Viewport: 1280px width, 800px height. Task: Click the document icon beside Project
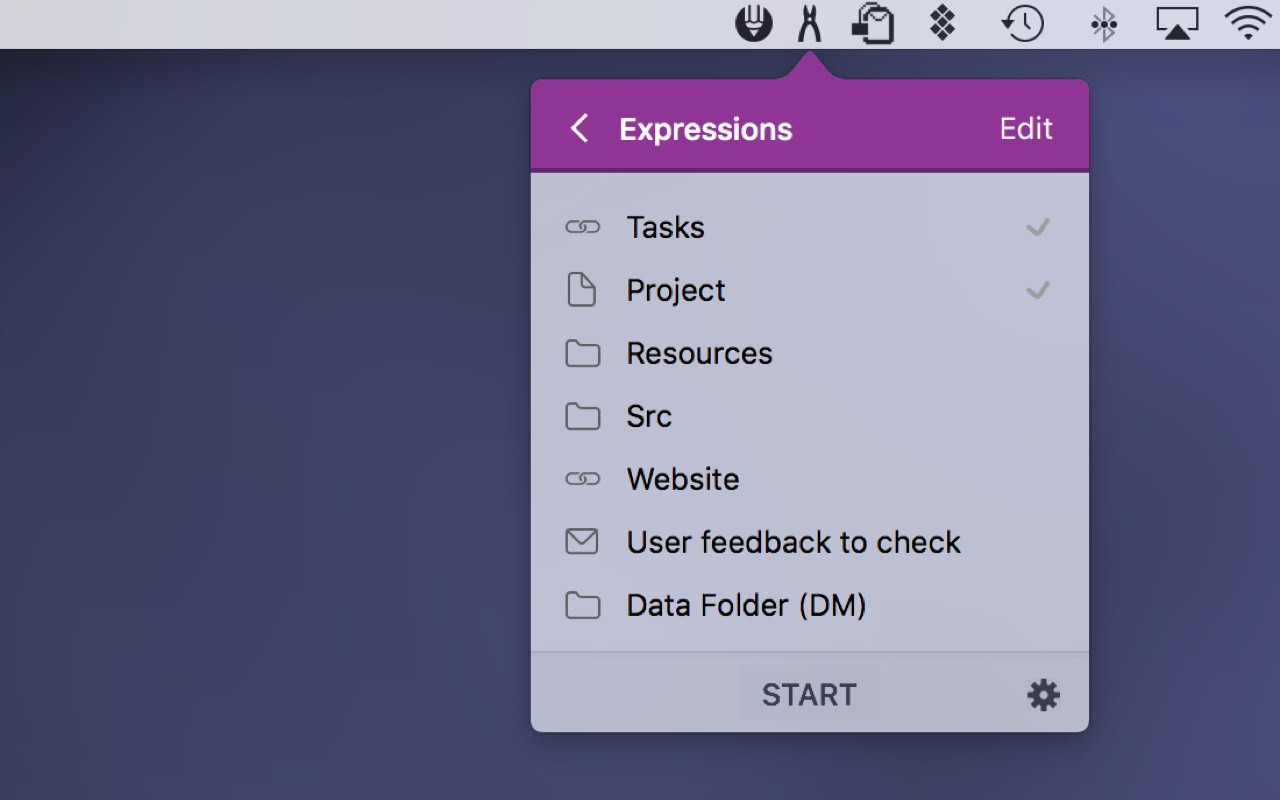pyautogui.click(x=581, y=290)
